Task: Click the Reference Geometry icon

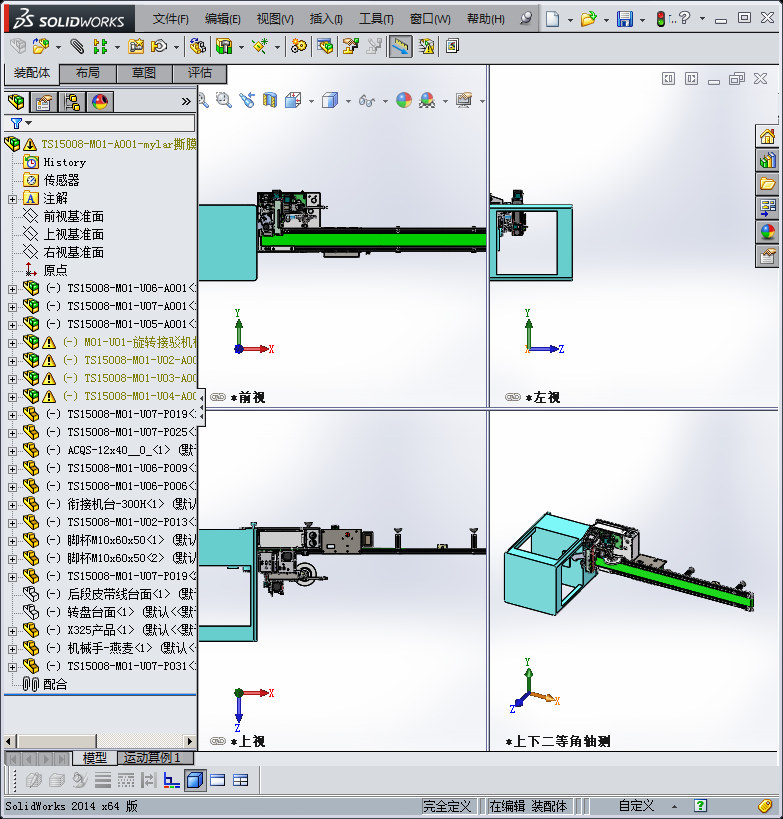Action: (x=260, y=46)
